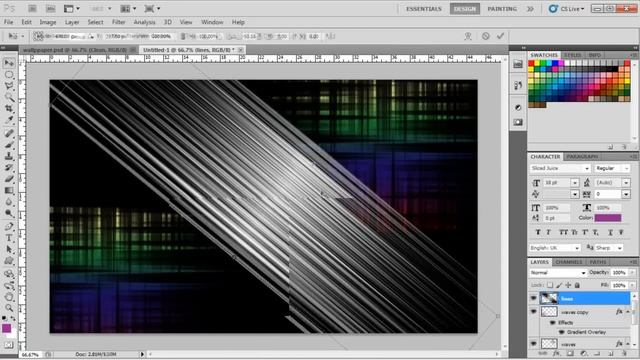The image size is (640, 360).
Task: Select the 3D Rotate tool
Action: (x=9, y=274)
